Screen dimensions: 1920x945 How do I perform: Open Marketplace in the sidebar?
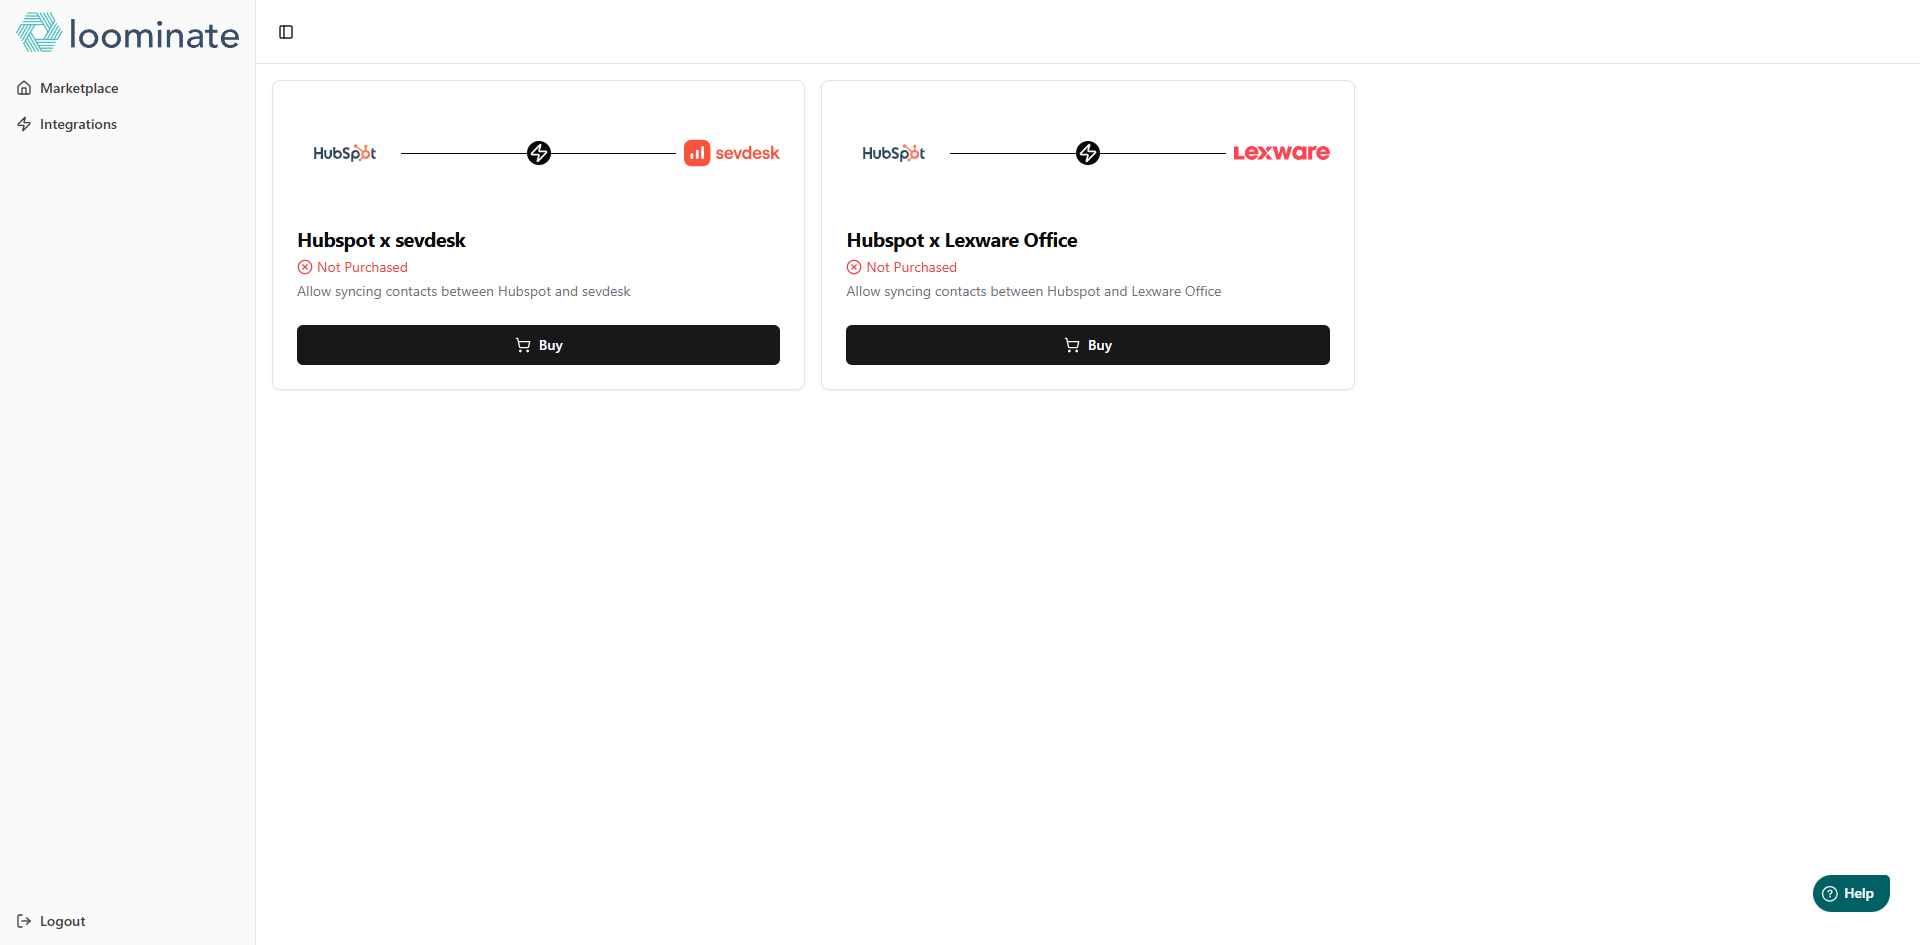coord(128,88)
